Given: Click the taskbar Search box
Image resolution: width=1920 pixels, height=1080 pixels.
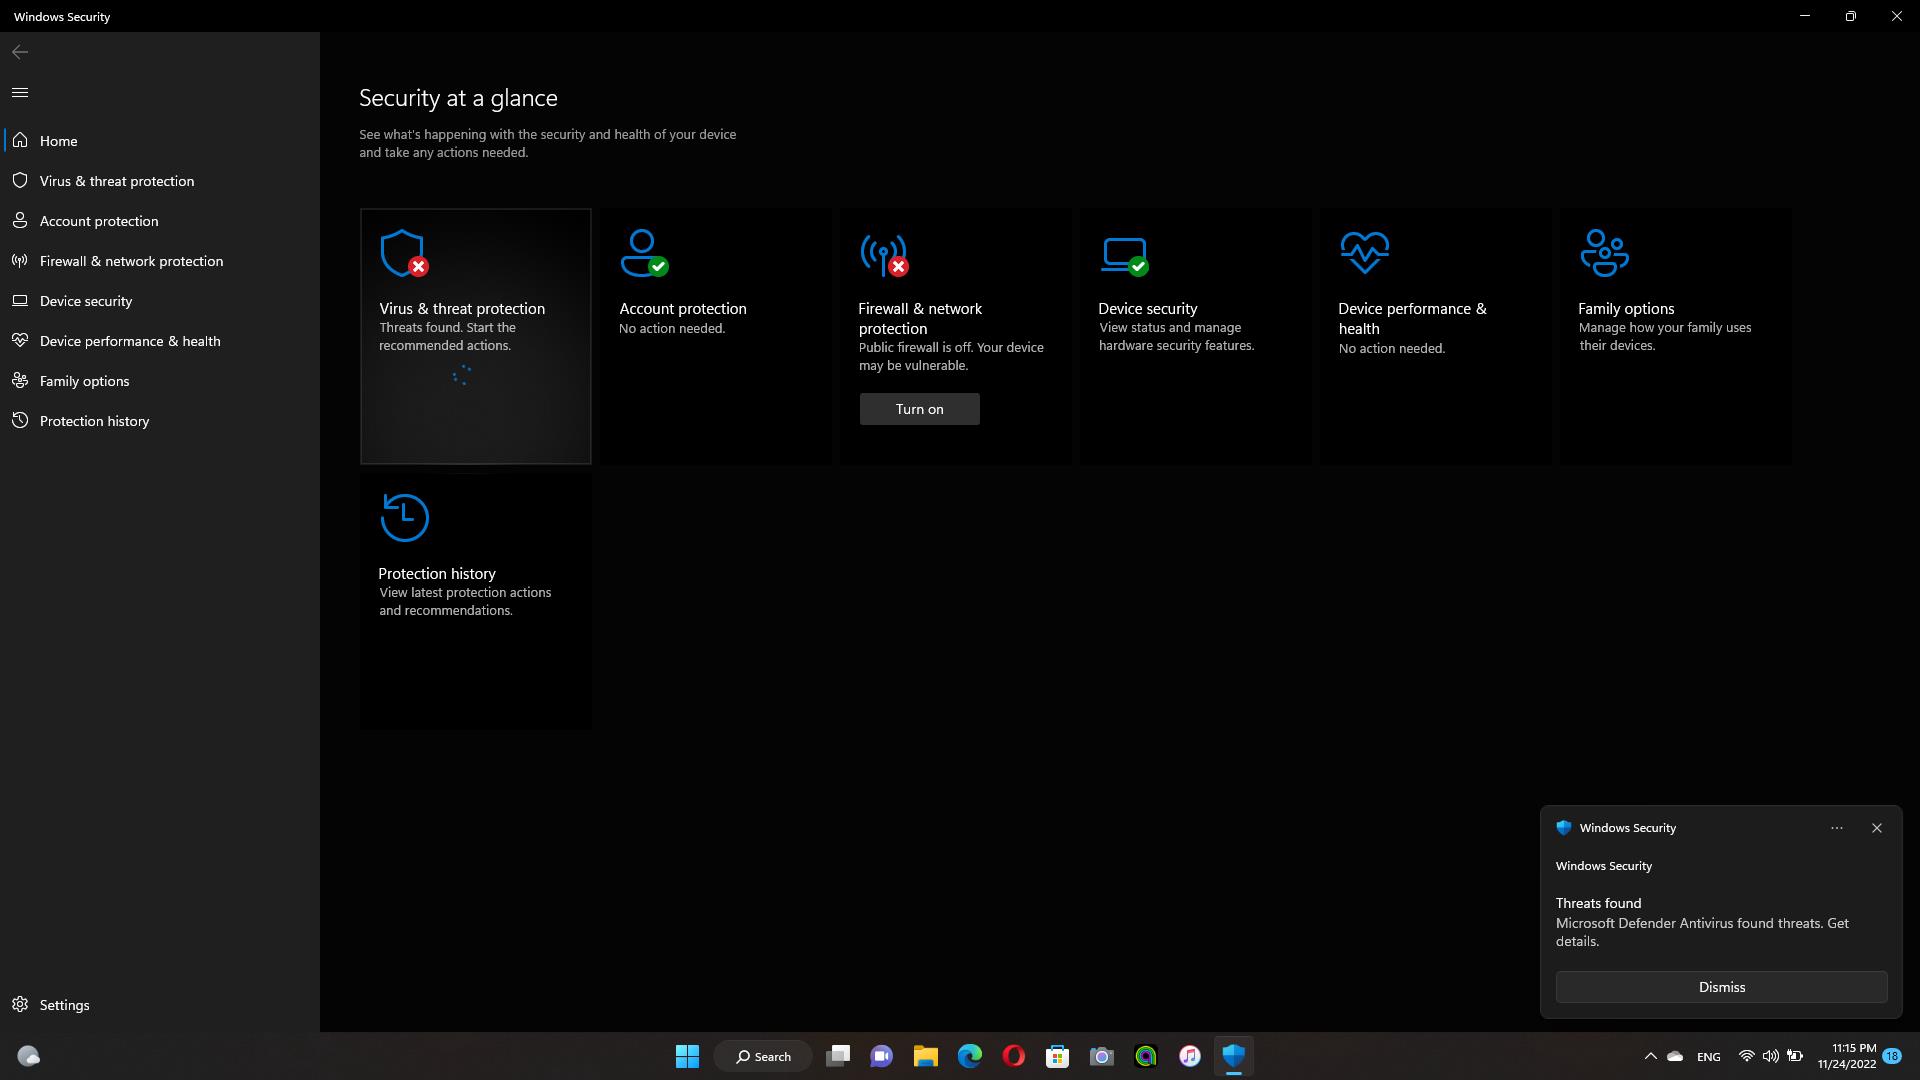Looking at the screenshot, I should pyautogui.click(x=763, y=1056).
